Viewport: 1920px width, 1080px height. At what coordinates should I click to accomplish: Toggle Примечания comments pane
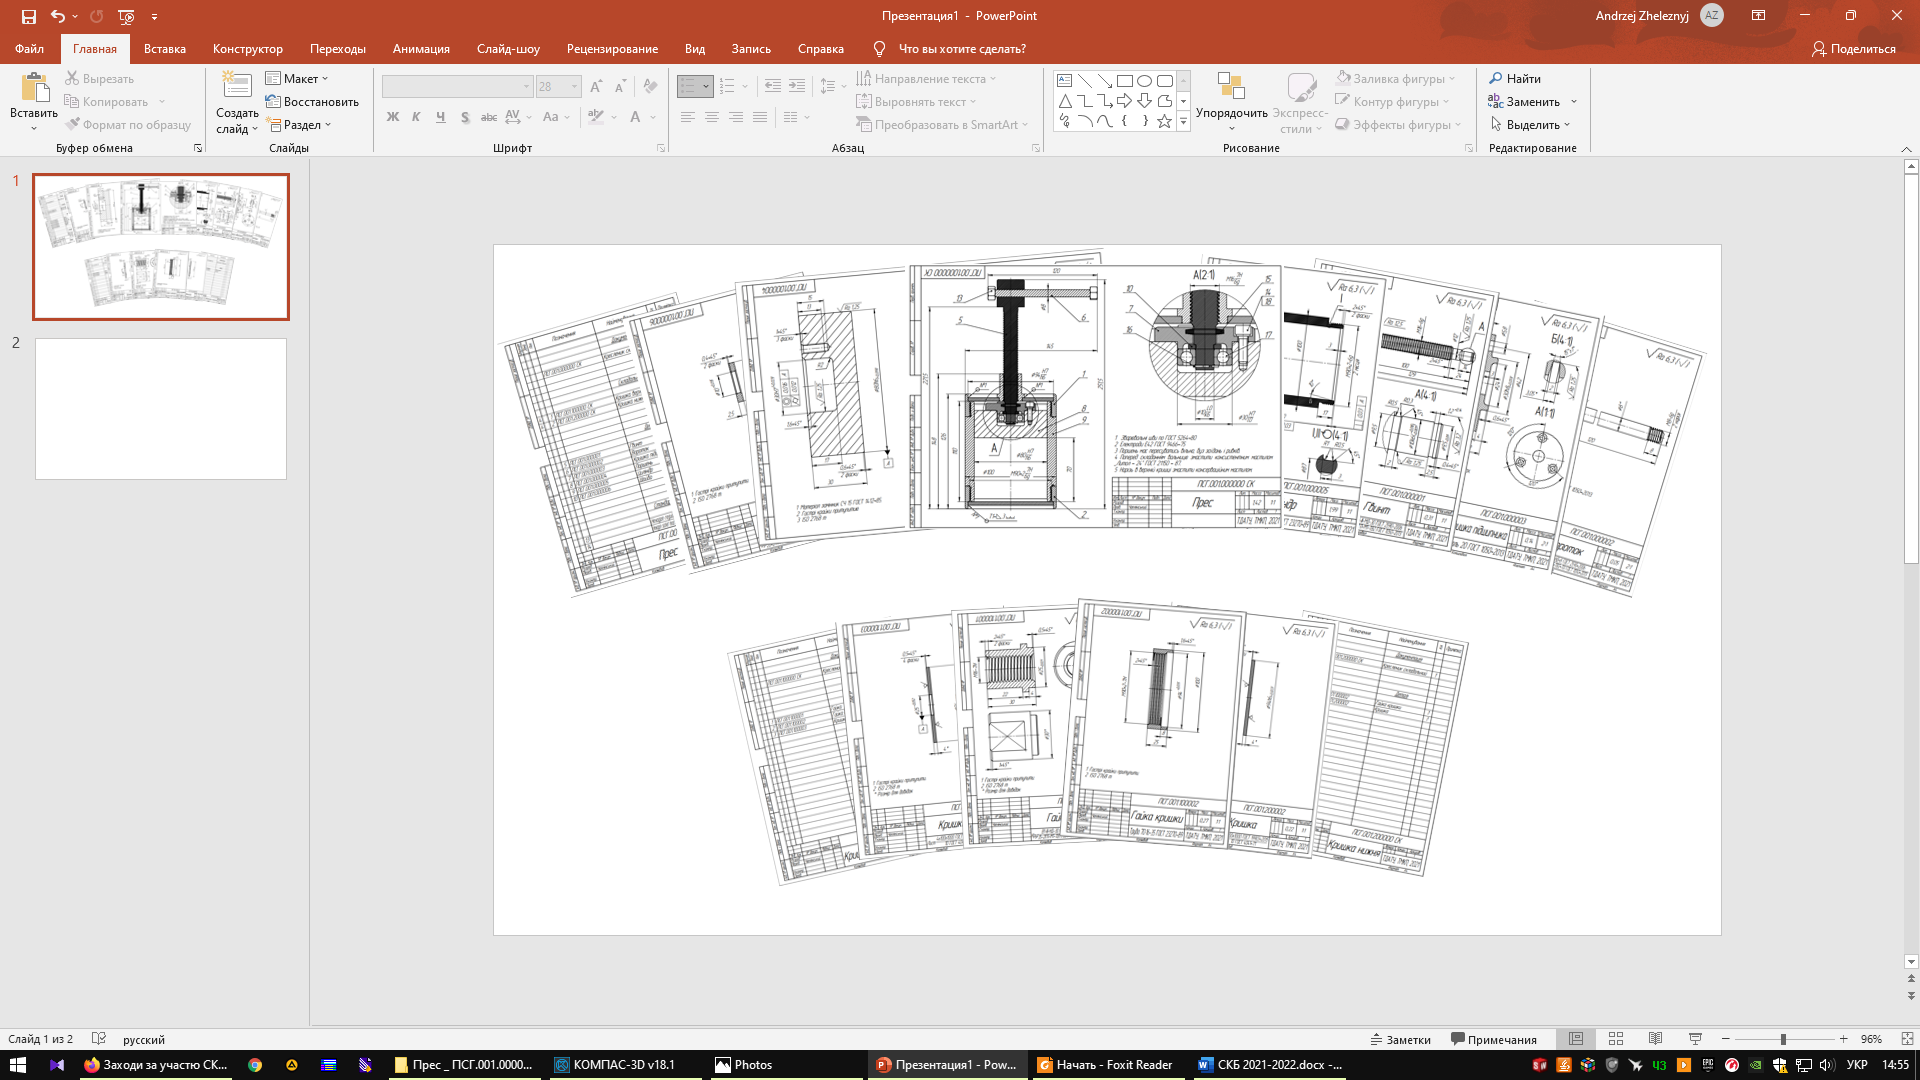(x=1493, y=1039)
